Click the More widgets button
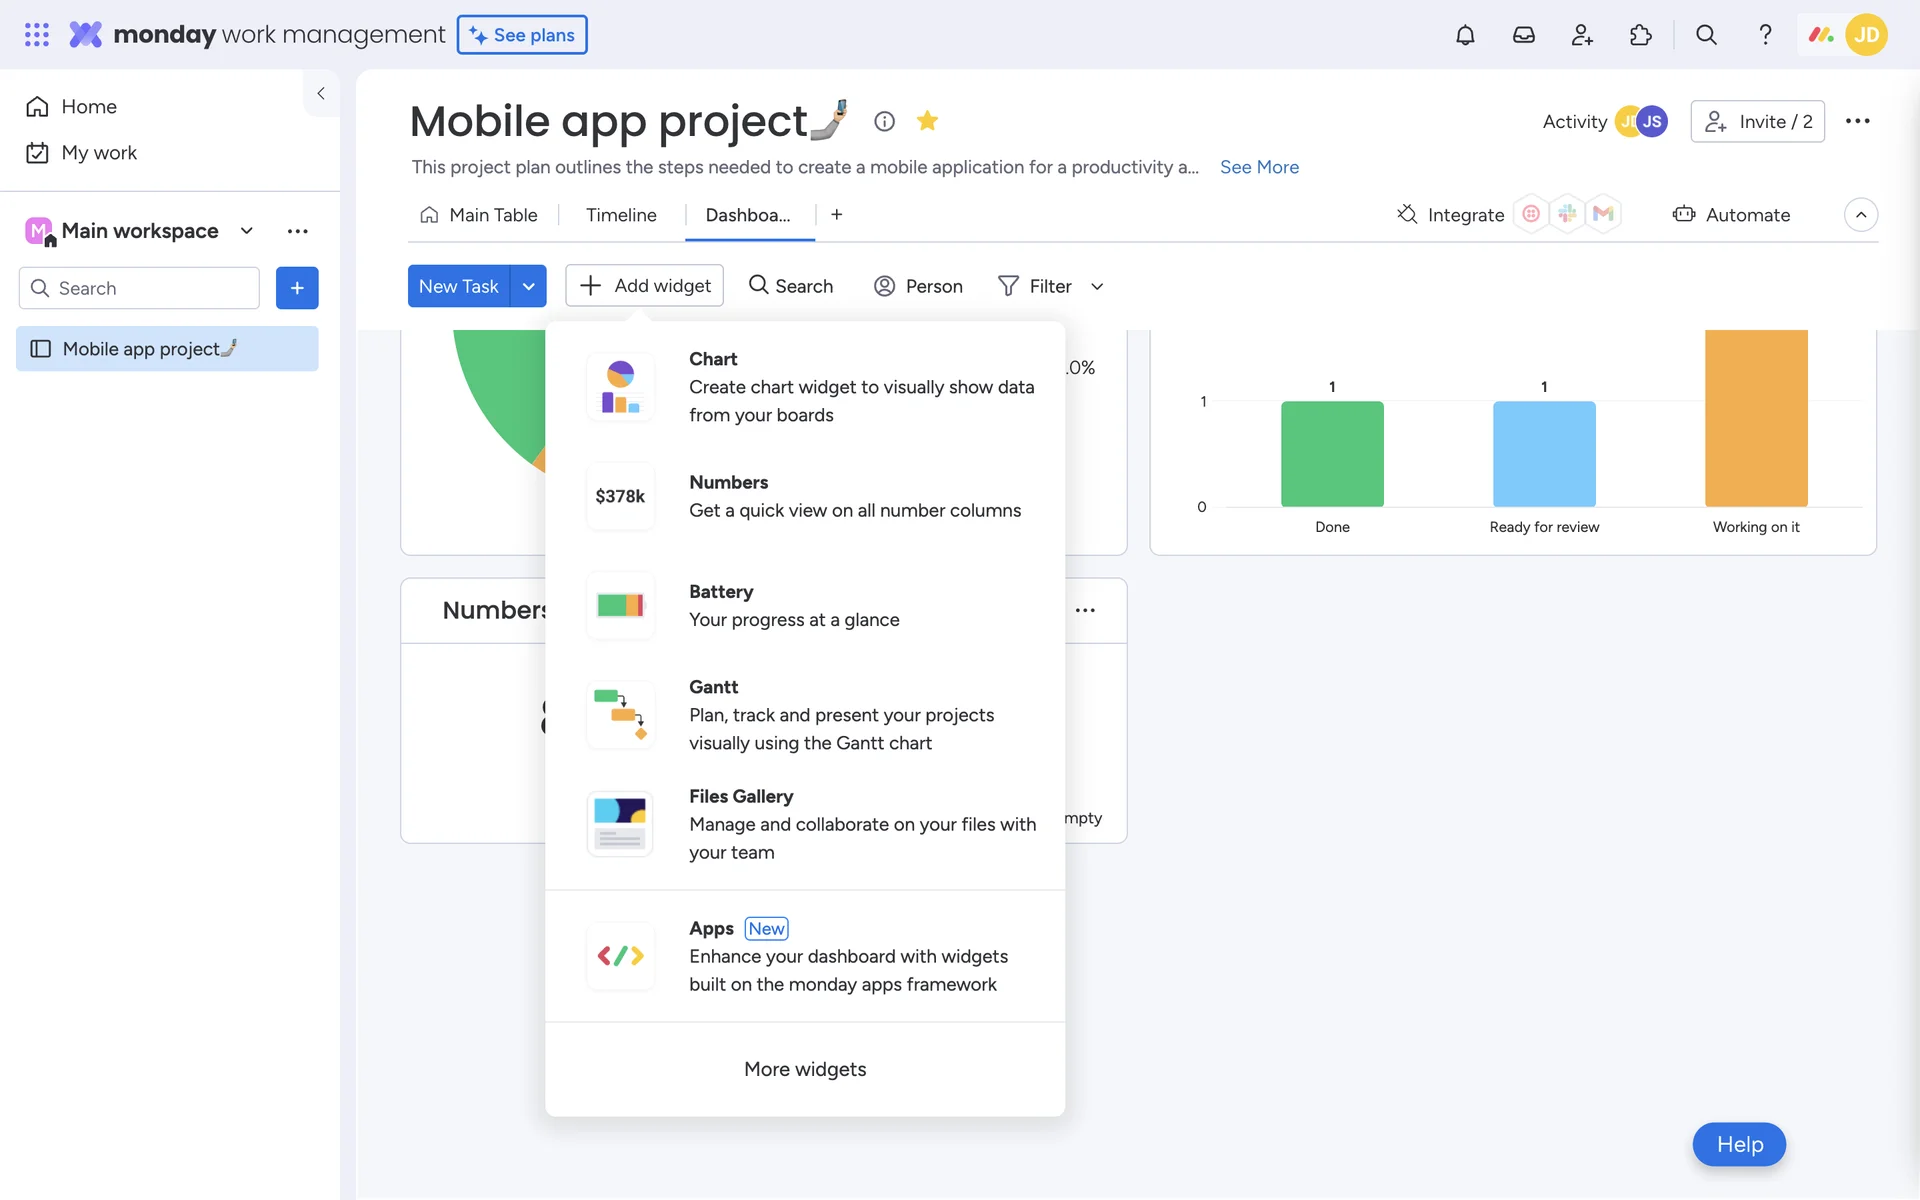 (804, 1069)
